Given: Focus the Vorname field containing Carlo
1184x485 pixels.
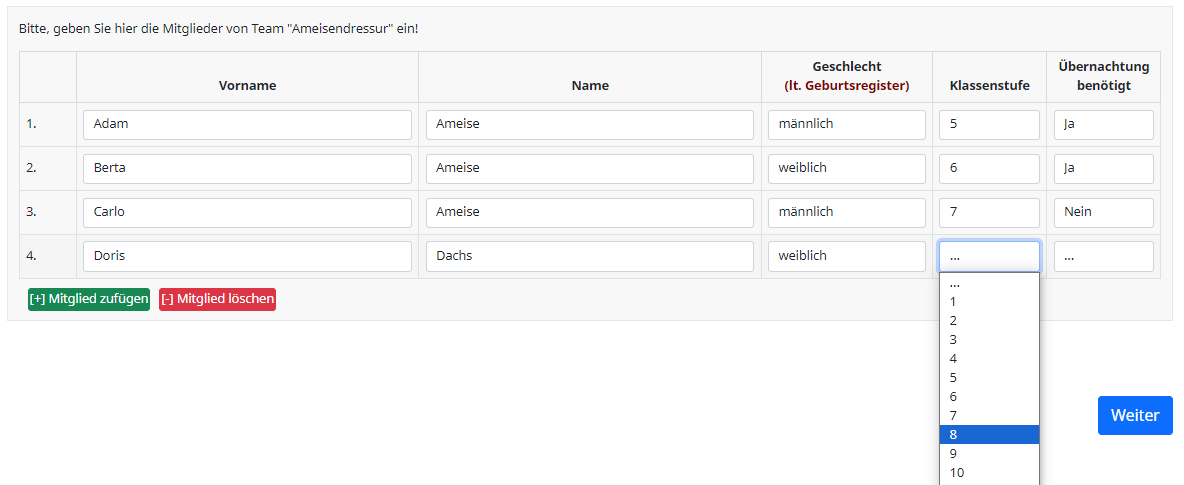Looking at the screenshot, I should pos(247,212).
